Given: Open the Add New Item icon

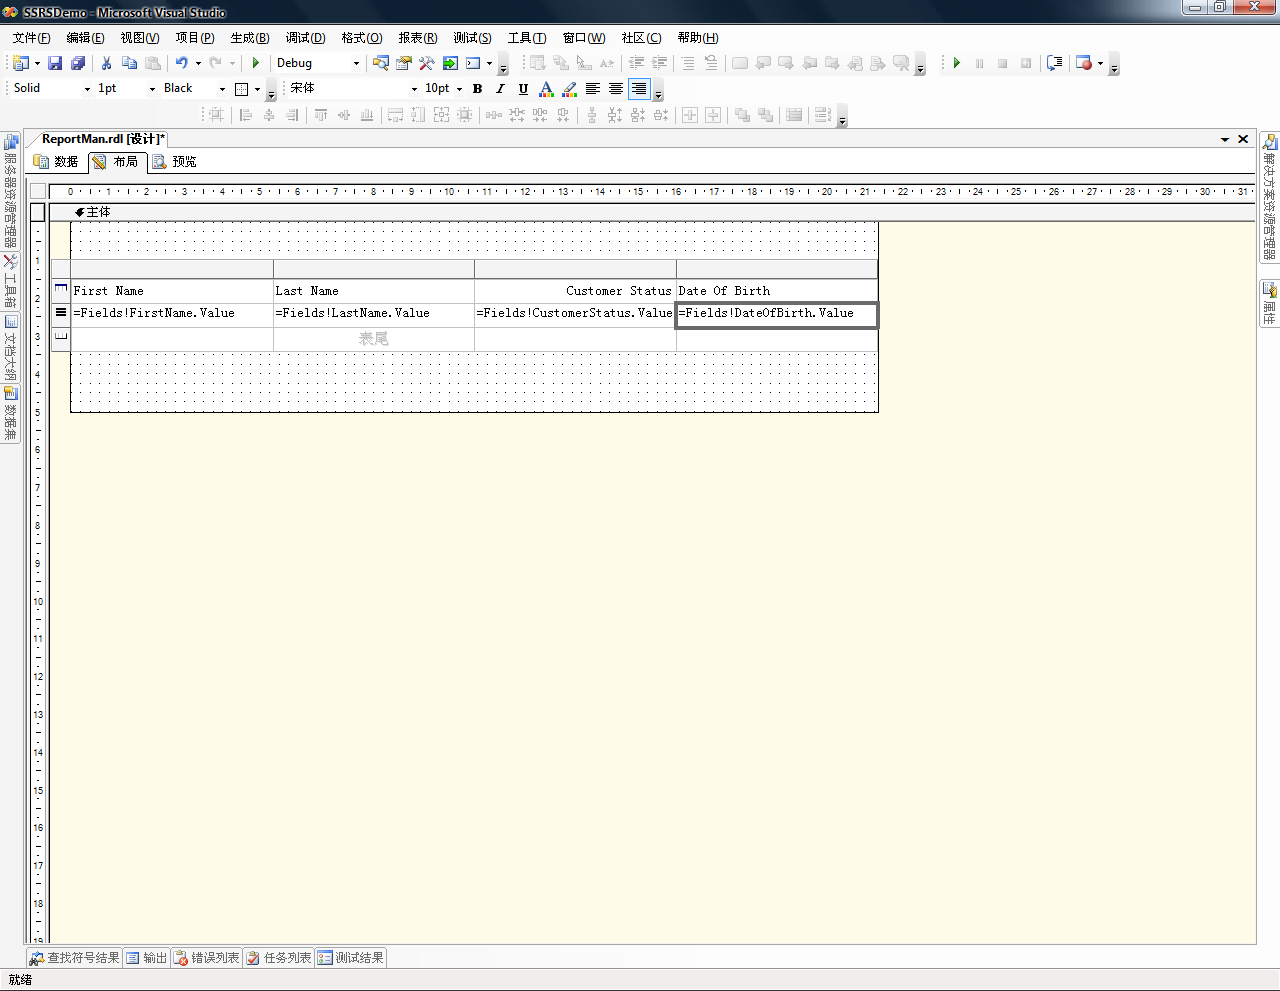Looking at the screenshot, I should point(19,63).
